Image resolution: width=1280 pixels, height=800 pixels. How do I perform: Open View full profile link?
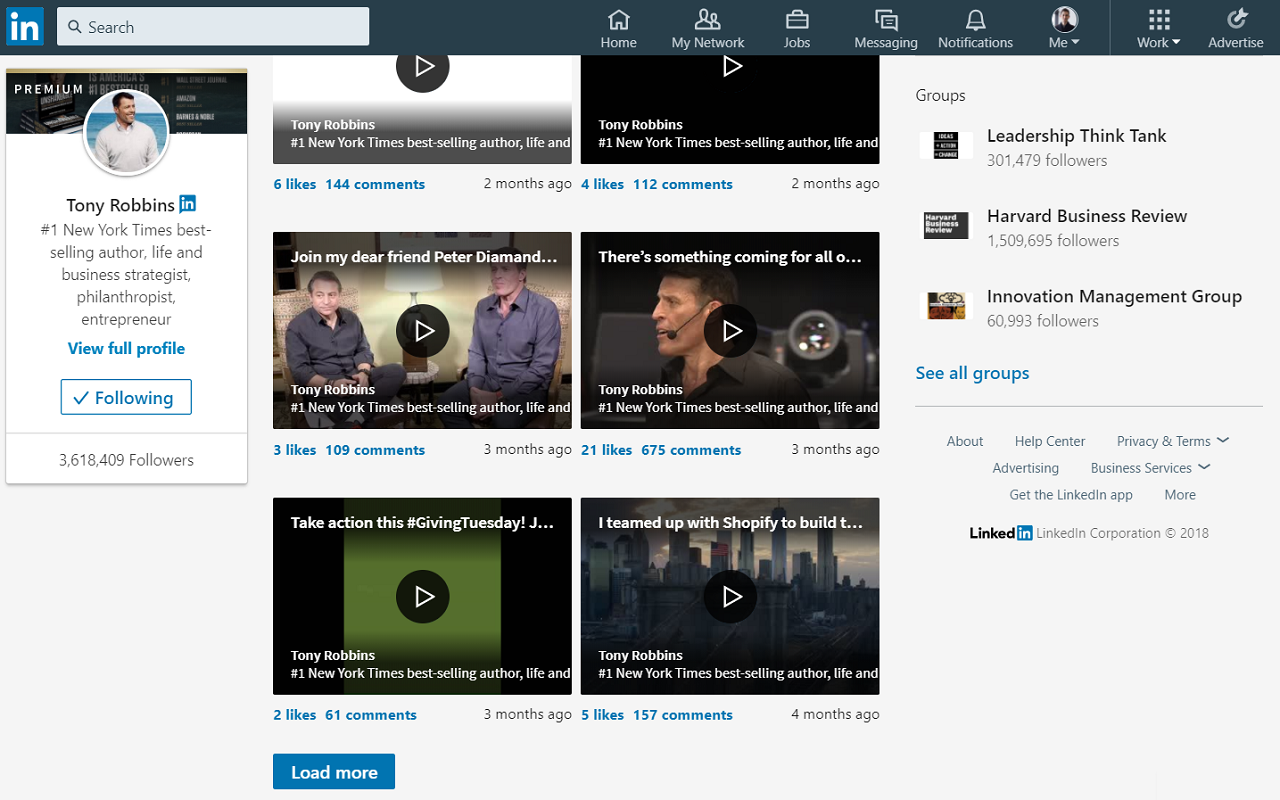pos(126,348)
